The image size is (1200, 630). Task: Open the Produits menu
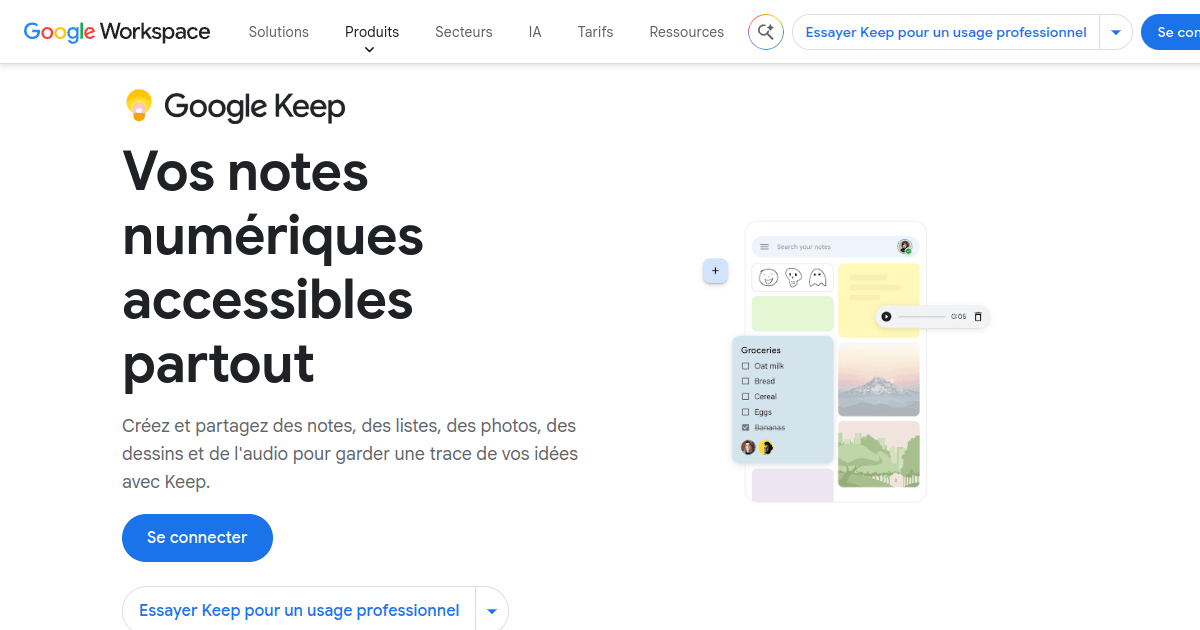tap(372, 32)
